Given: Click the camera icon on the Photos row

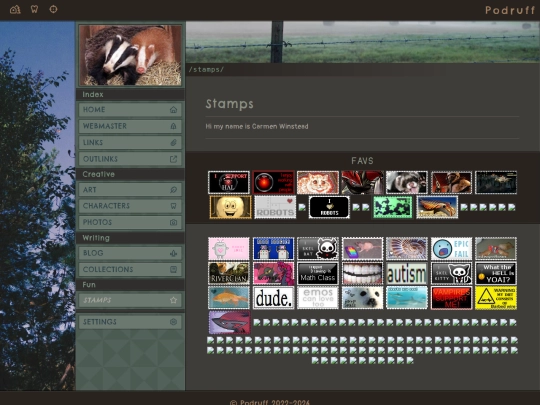Looking at the screenshot, I should click(x=174, y=222).
